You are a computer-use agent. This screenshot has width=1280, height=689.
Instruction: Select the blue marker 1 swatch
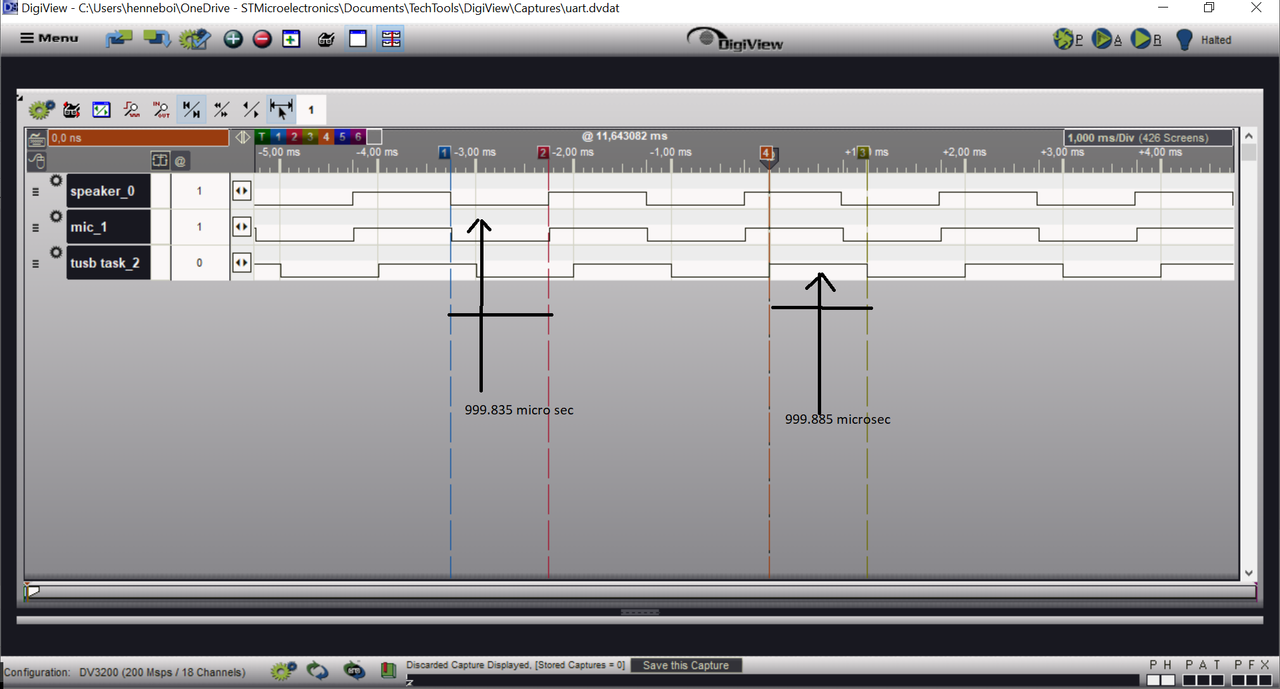pyautogui.click(x=278, y=137)
